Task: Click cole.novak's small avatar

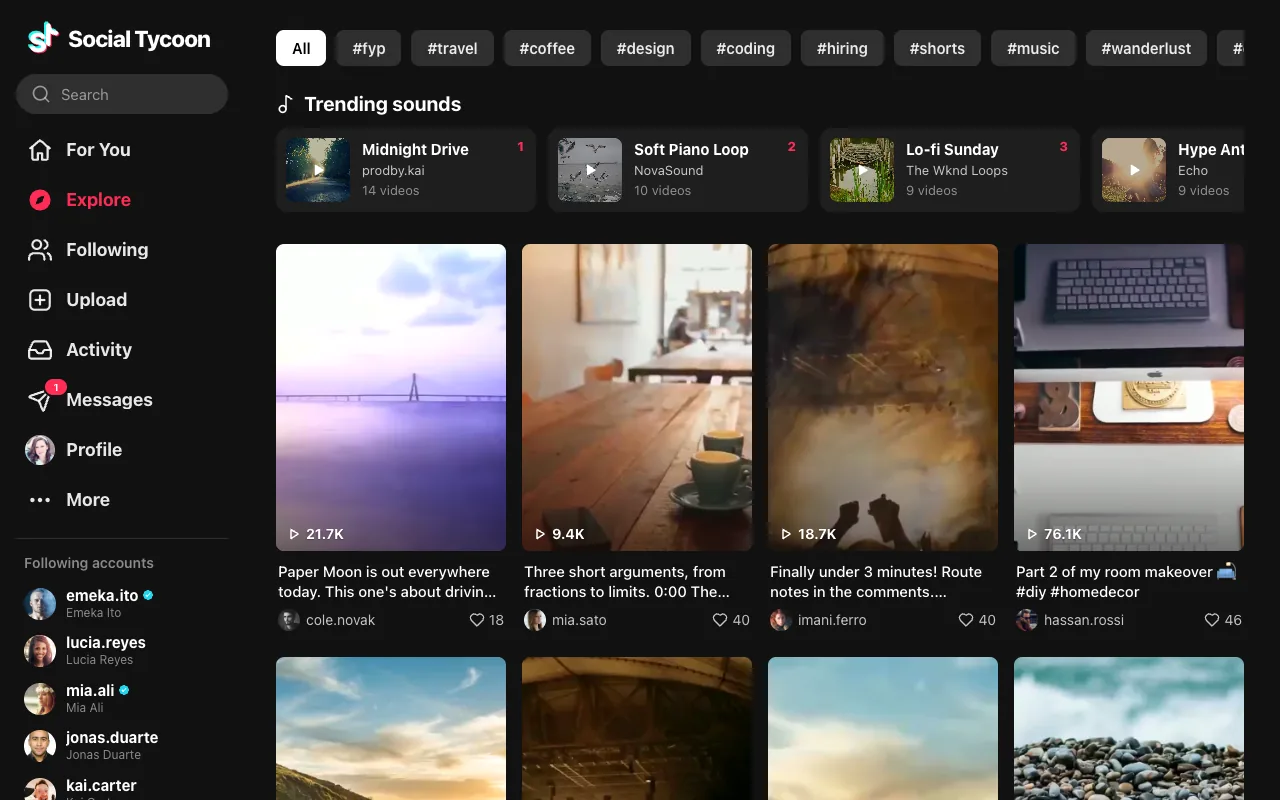Action: click(x=289, y=620)
